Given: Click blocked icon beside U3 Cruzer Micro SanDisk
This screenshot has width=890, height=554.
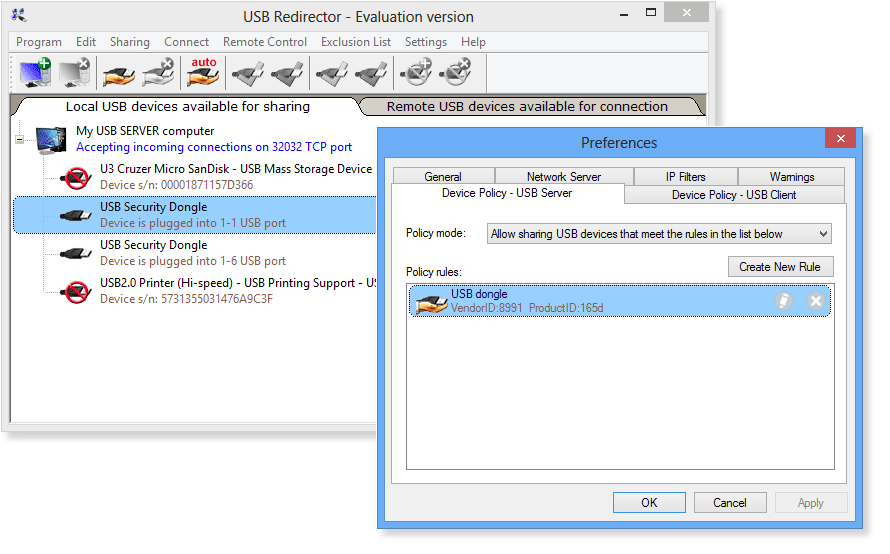Looking at the screenshot, I should point(77,178).
